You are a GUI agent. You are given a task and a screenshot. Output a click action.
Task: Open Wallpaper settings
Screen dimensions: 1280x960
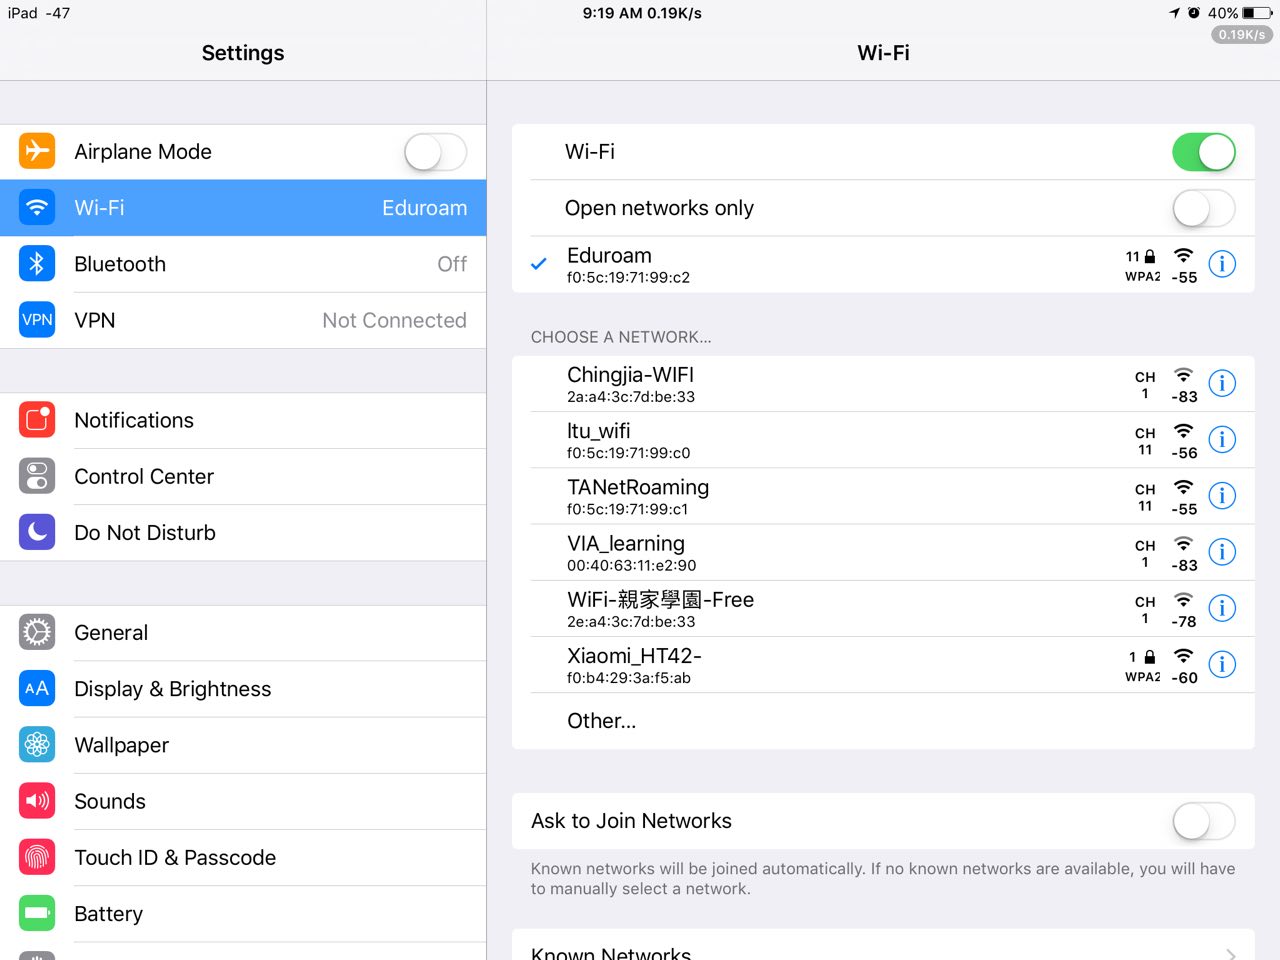point(243,745)
